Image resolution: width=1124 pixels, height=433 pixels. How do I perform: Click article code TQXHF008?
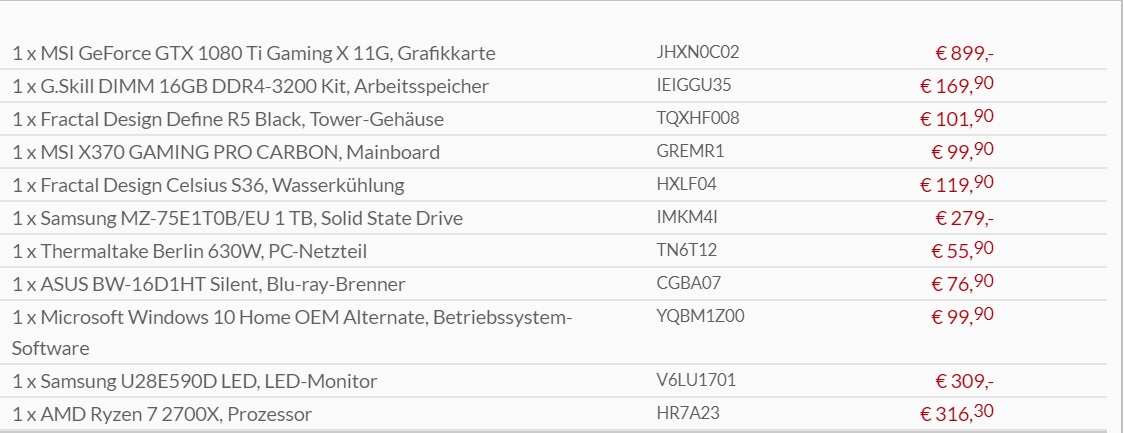coord(697,118)
